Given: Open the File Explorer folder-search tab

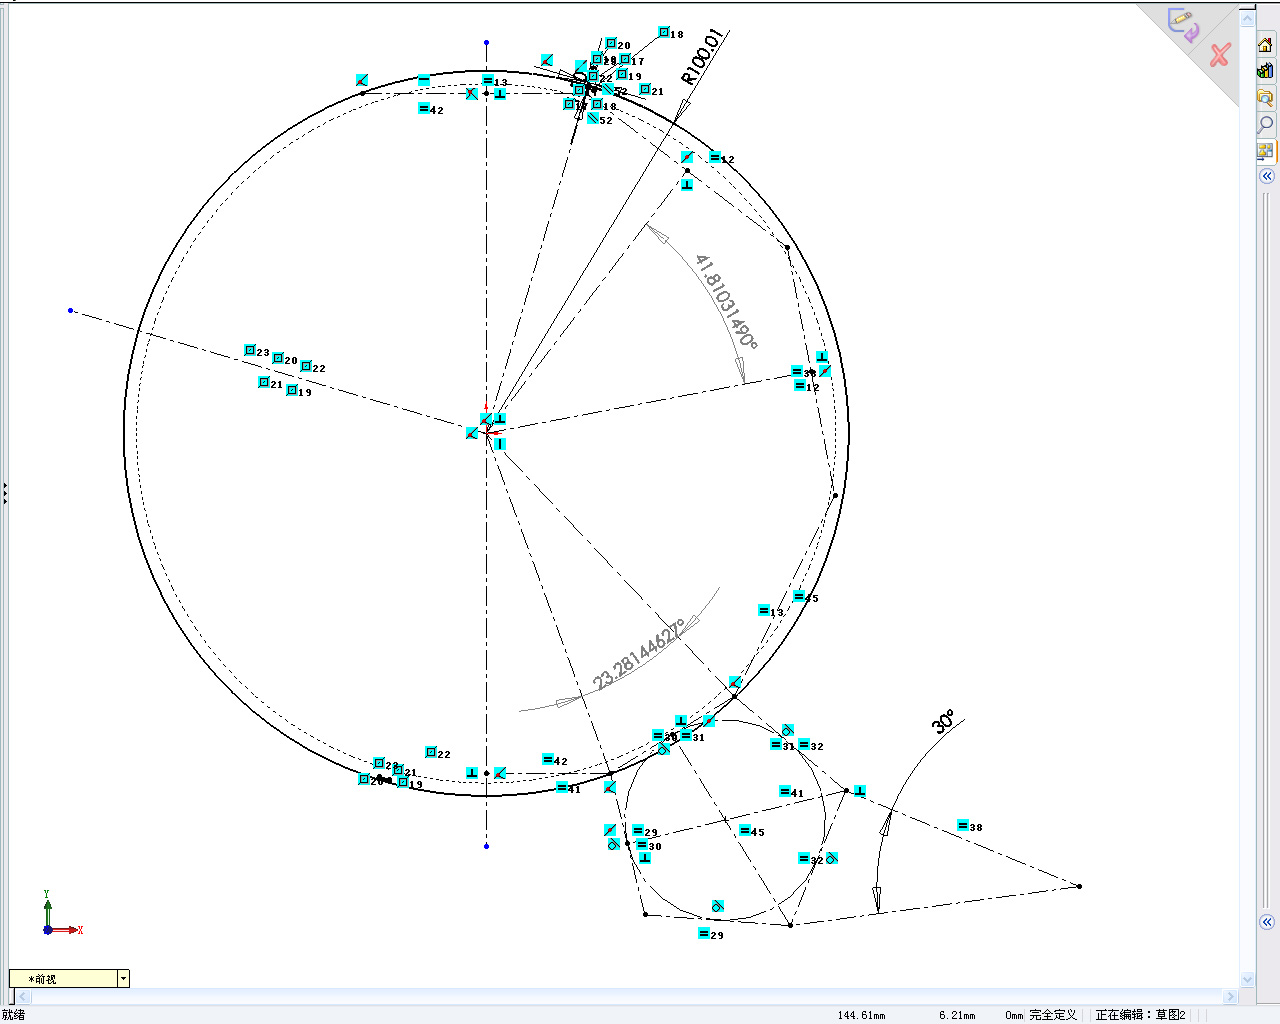Looking at the screenshot, I should click(1266, 98).
